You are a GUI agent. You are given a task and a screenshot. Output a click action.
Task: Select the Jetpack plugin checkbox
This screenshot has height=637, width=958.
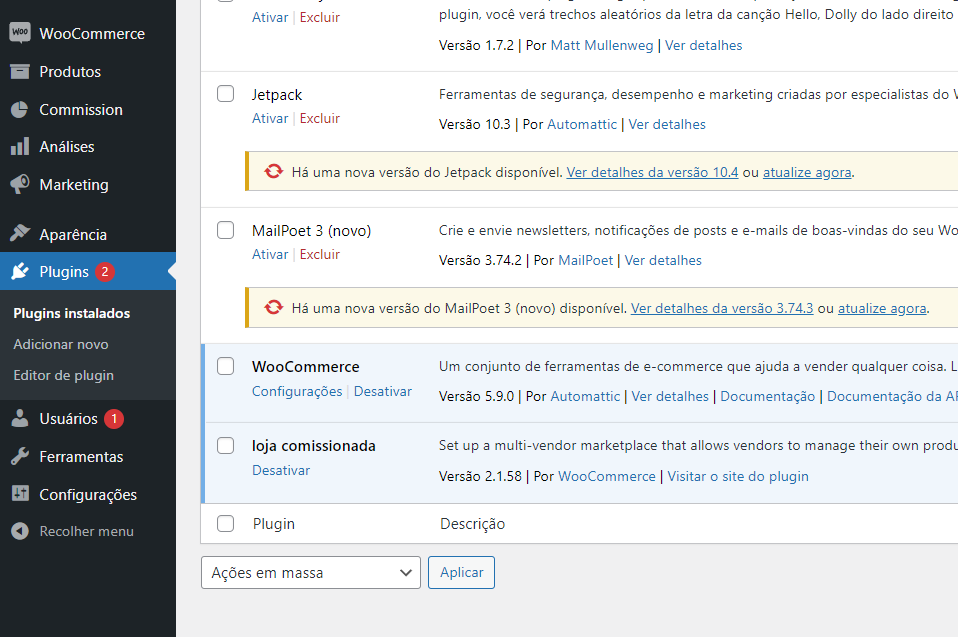226,94
